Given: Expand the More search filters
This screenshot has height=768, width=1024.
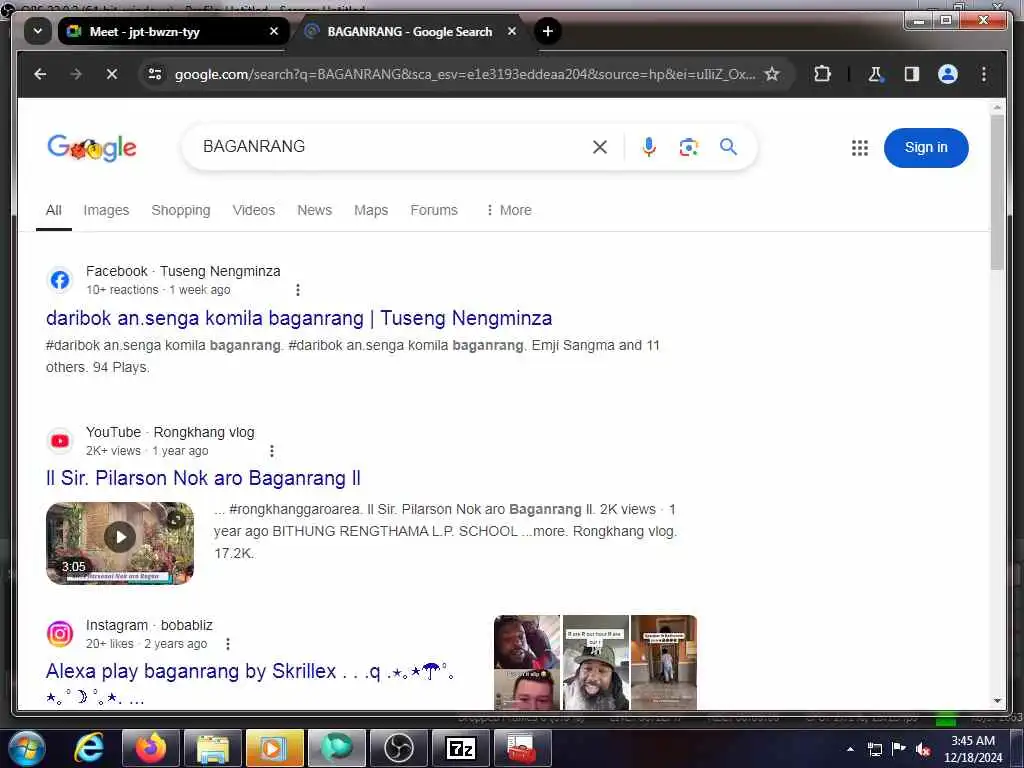Looking at the screenshot, I should point(509,210).
